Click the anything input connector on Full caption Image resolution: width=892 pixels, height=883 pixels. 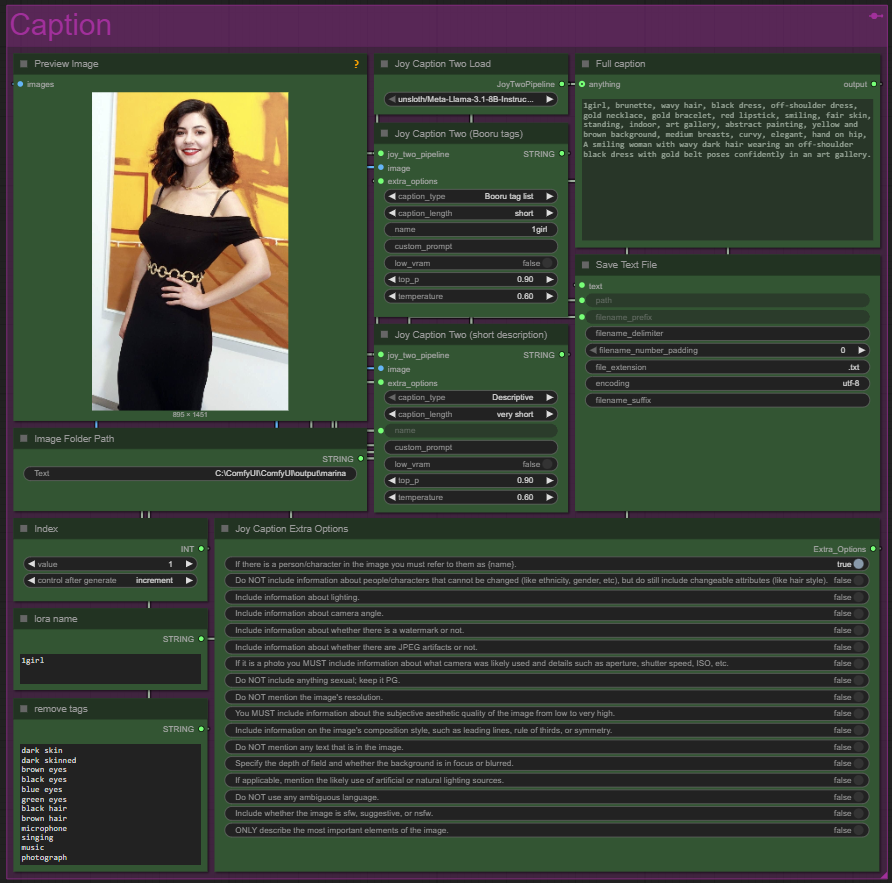582,84
